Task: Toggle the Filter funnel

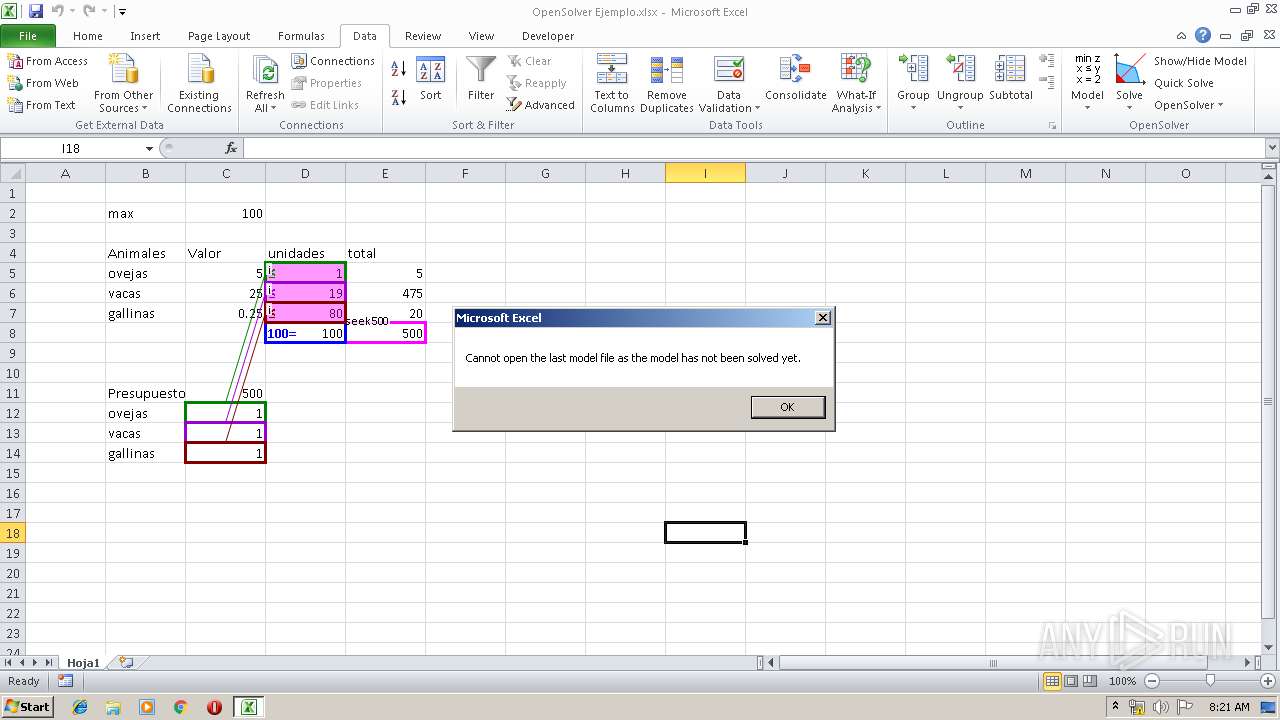Action: coord(481,80)
